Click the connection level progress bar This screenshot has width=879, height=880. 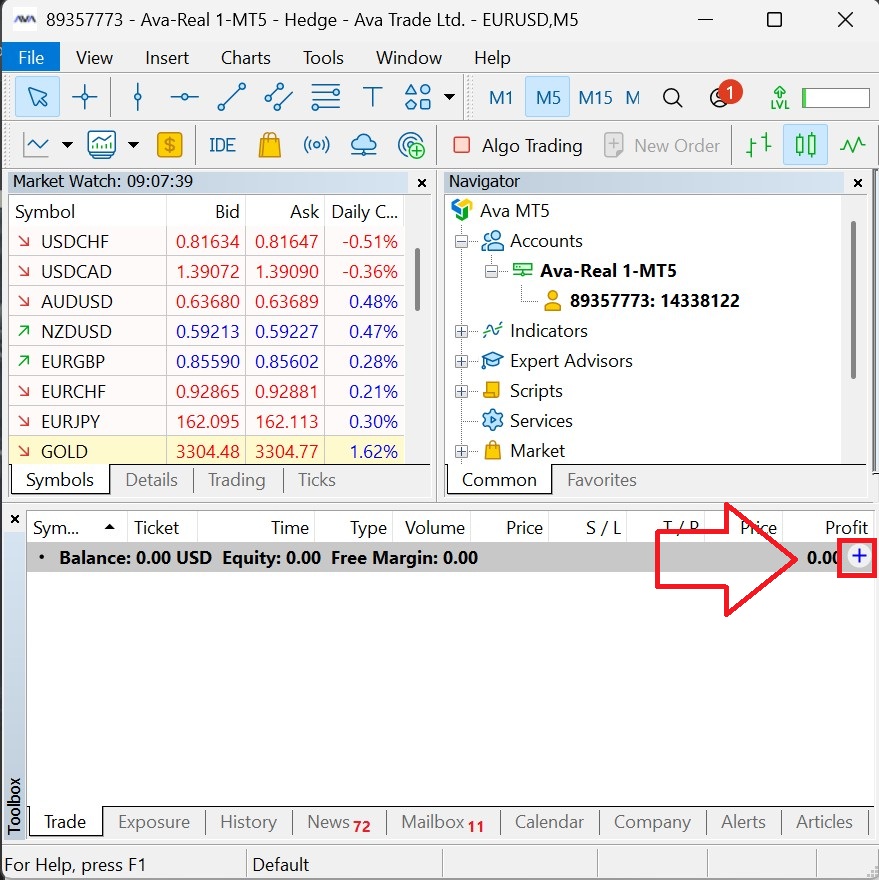835,98
